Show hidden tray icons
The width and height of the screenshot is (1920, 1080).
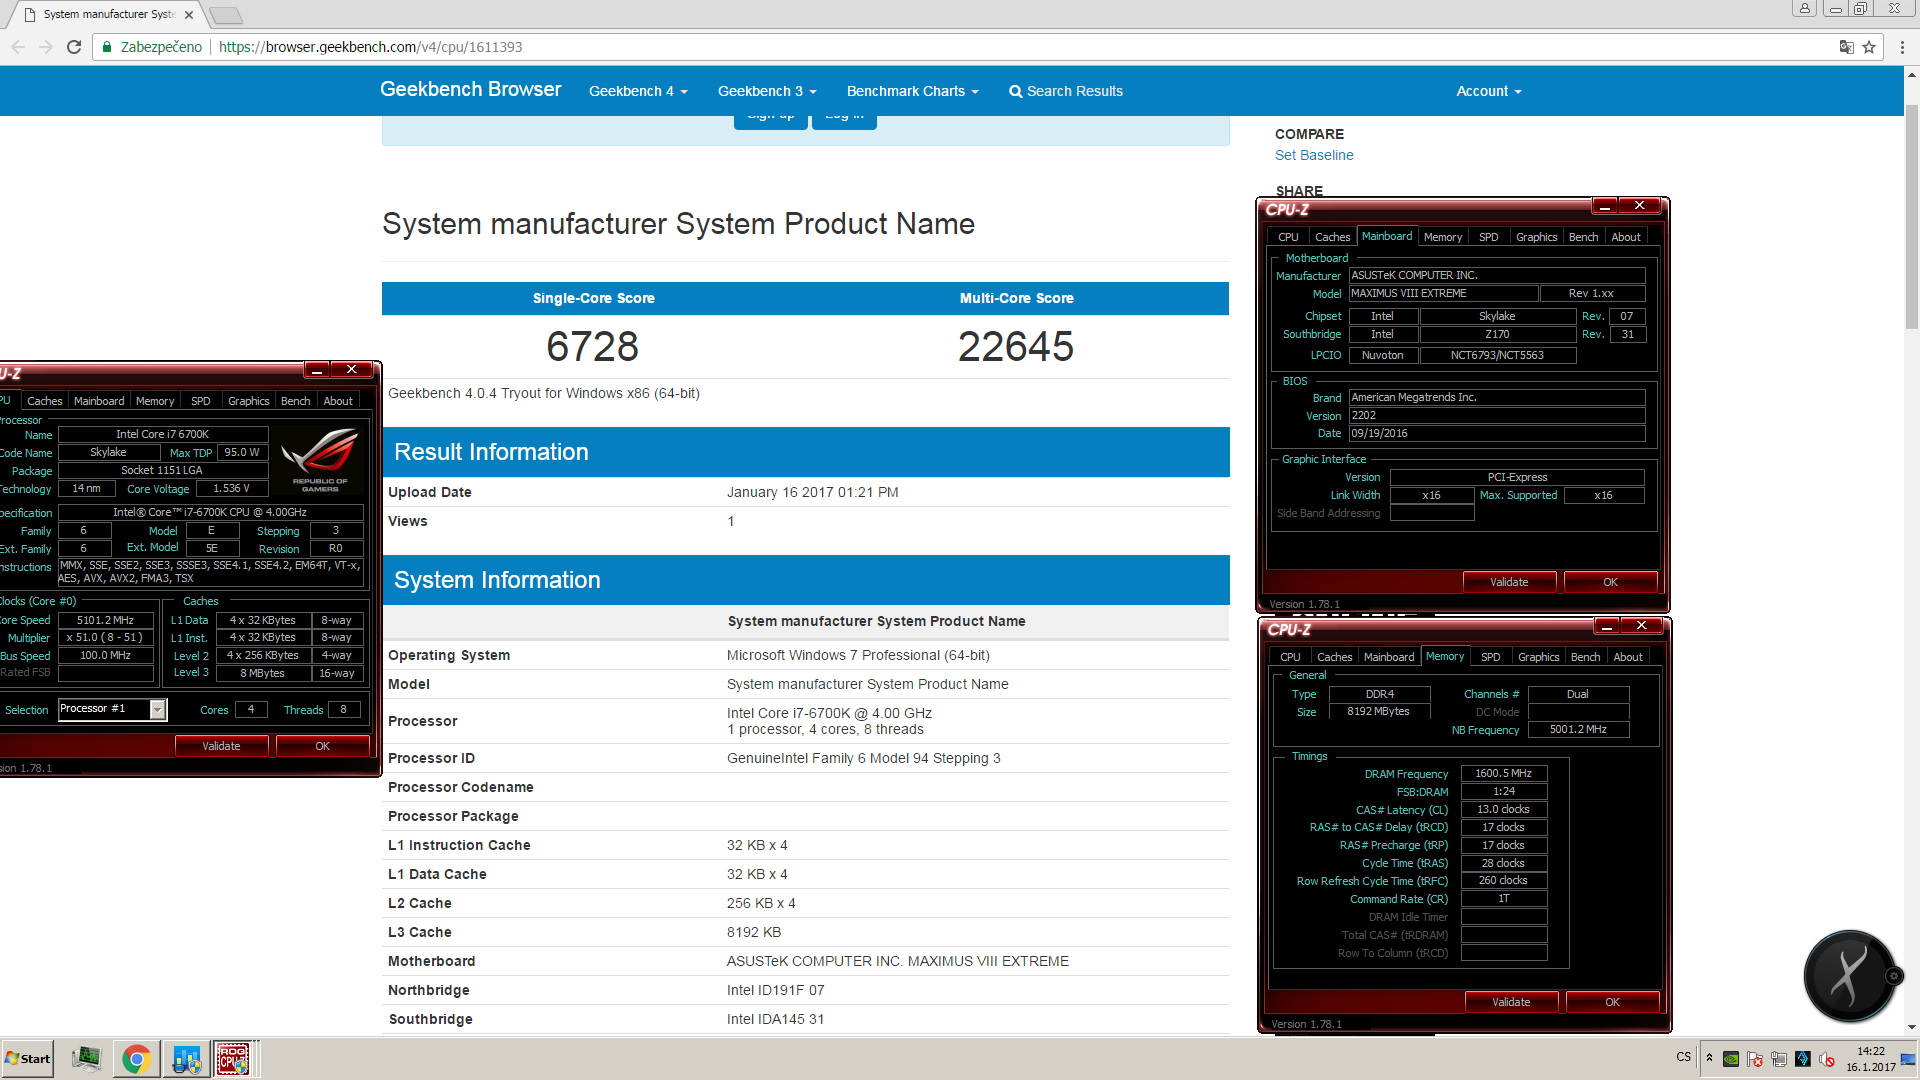[x=1709, y=1058]
